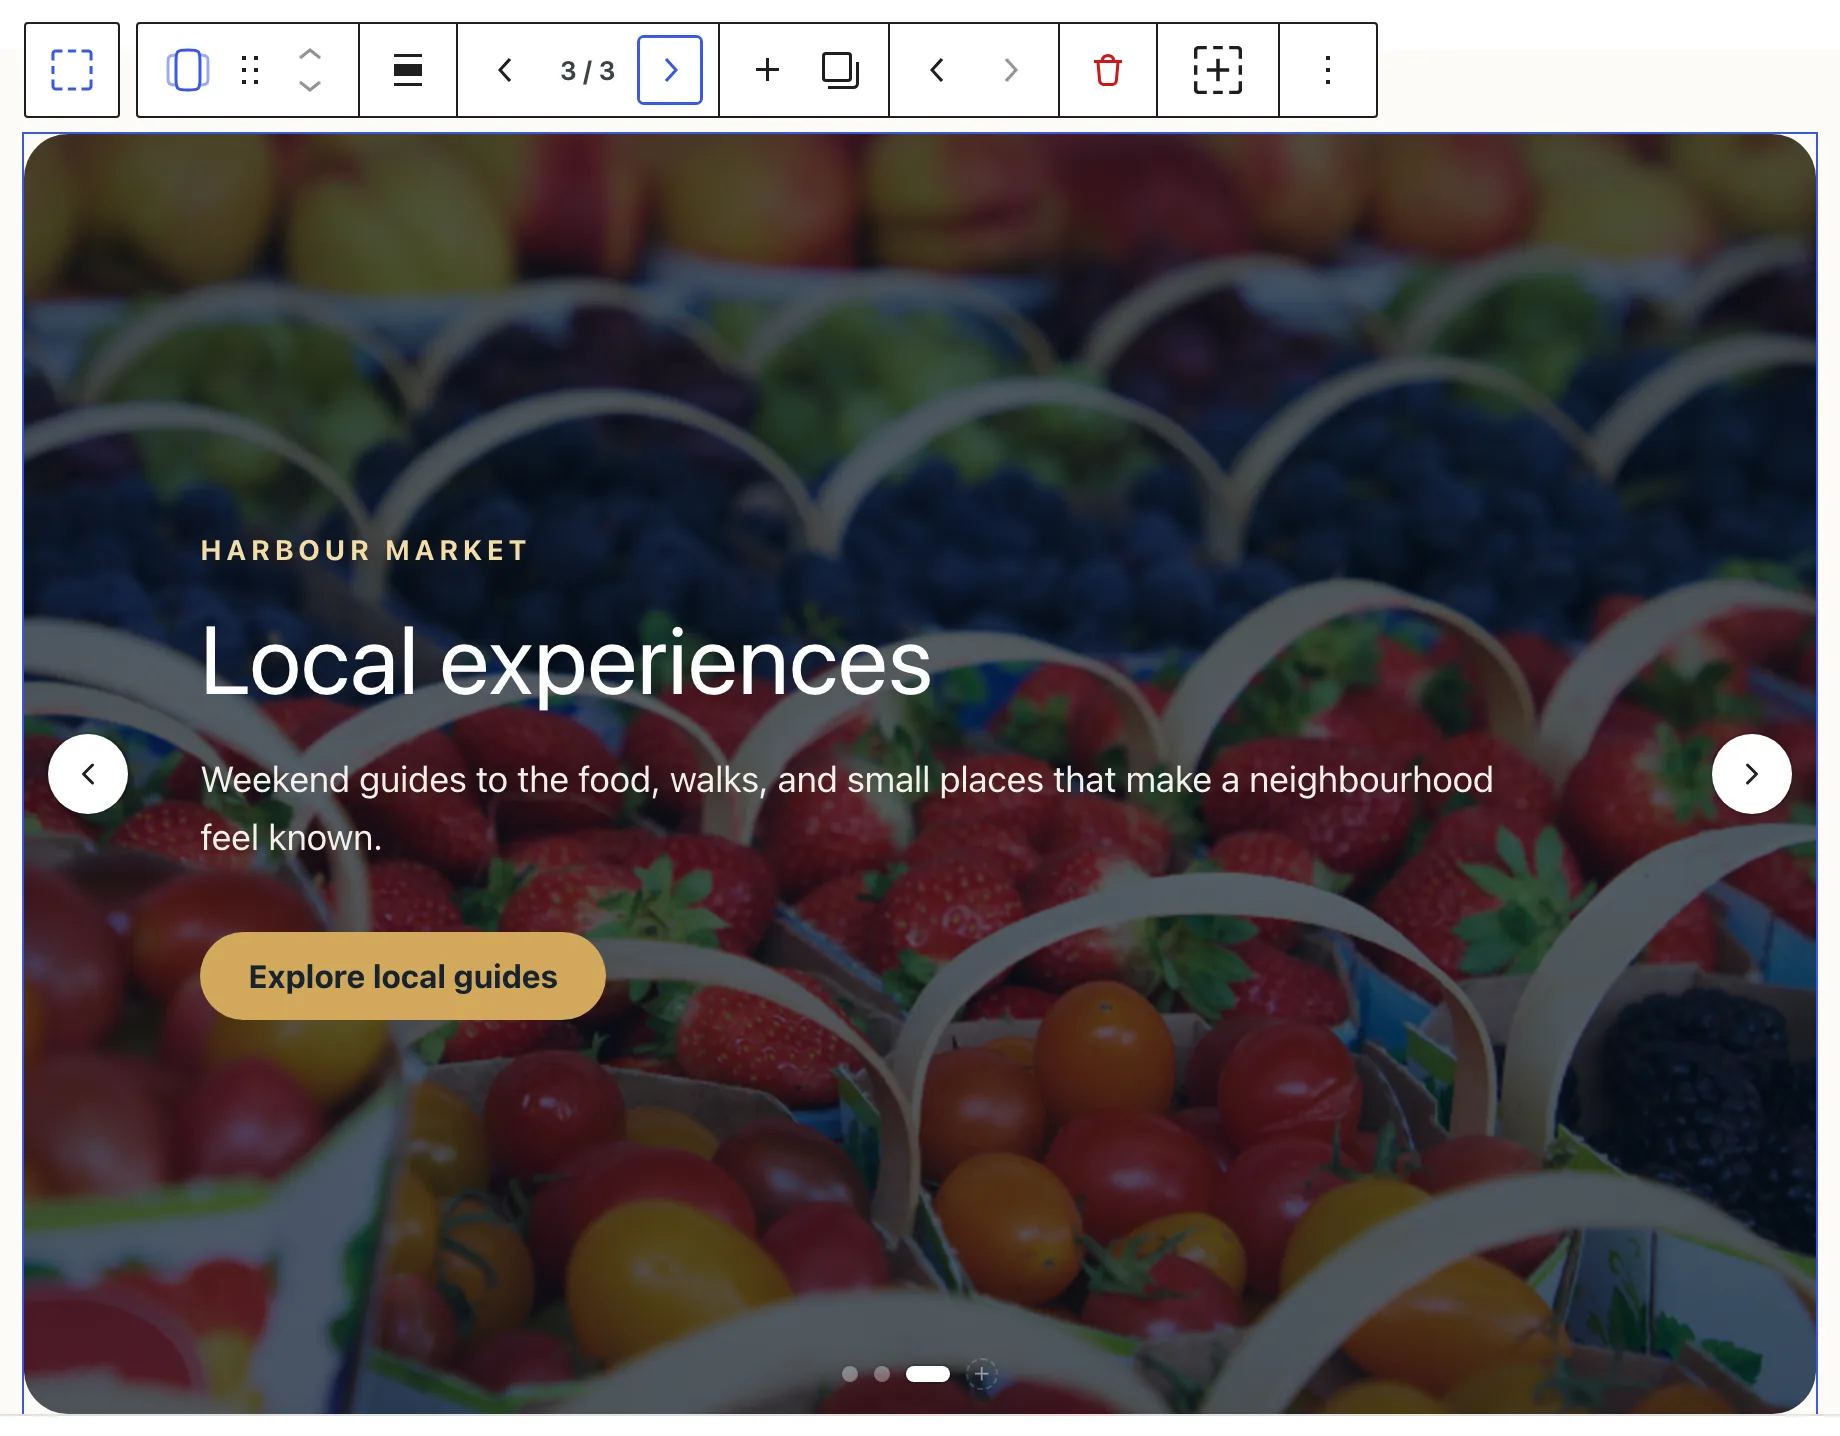The width and height of the screenshot is (1840, 1436).
Task: Select the parent block dashed-square icon
Action: [x=72, y=70]
